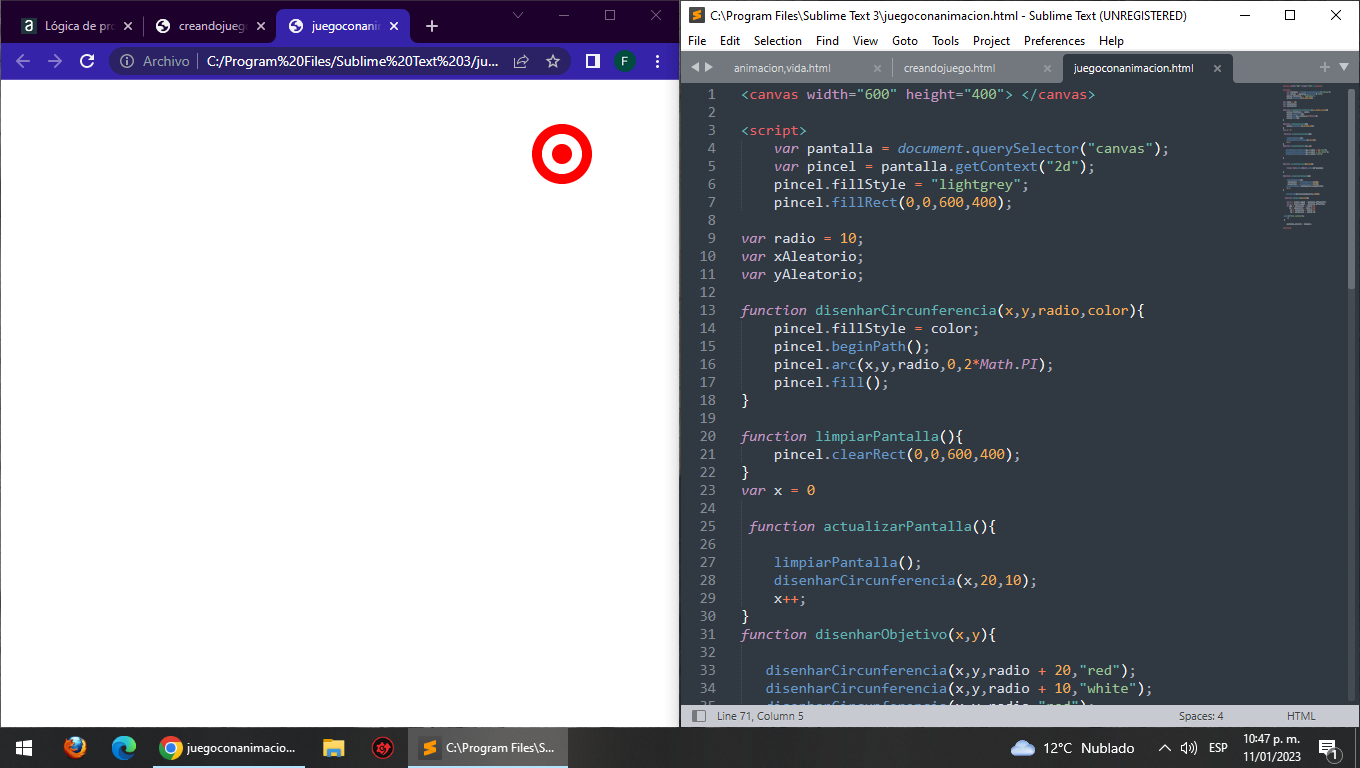Share this page from the address bar
Image resolution: width=1360 pixels, height=768 pixels.
click(x=521, y=61)
